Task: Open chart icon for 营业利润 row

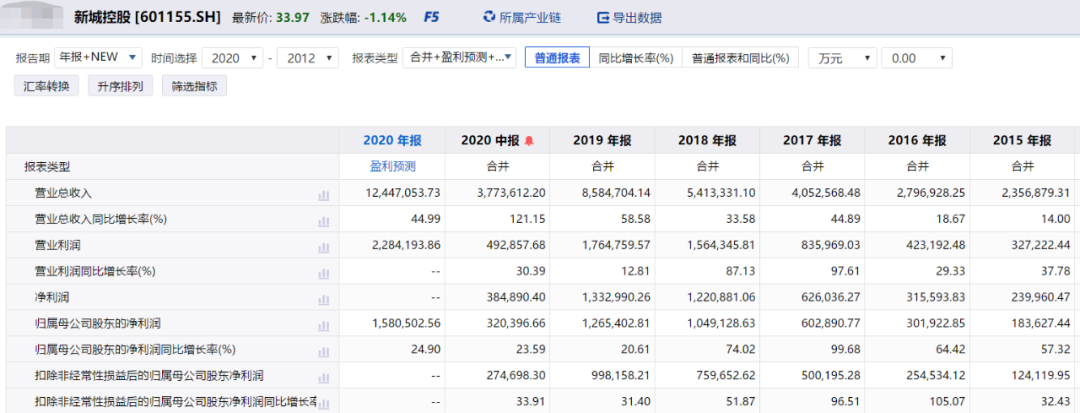Action: pyautogui.click(x=324, y=248)
